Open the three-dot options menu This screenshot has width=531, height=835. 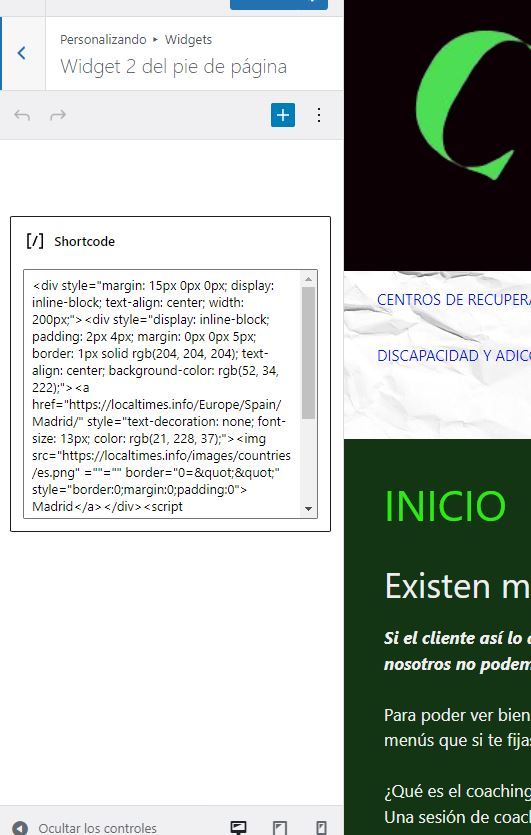(x=318, y=115)
